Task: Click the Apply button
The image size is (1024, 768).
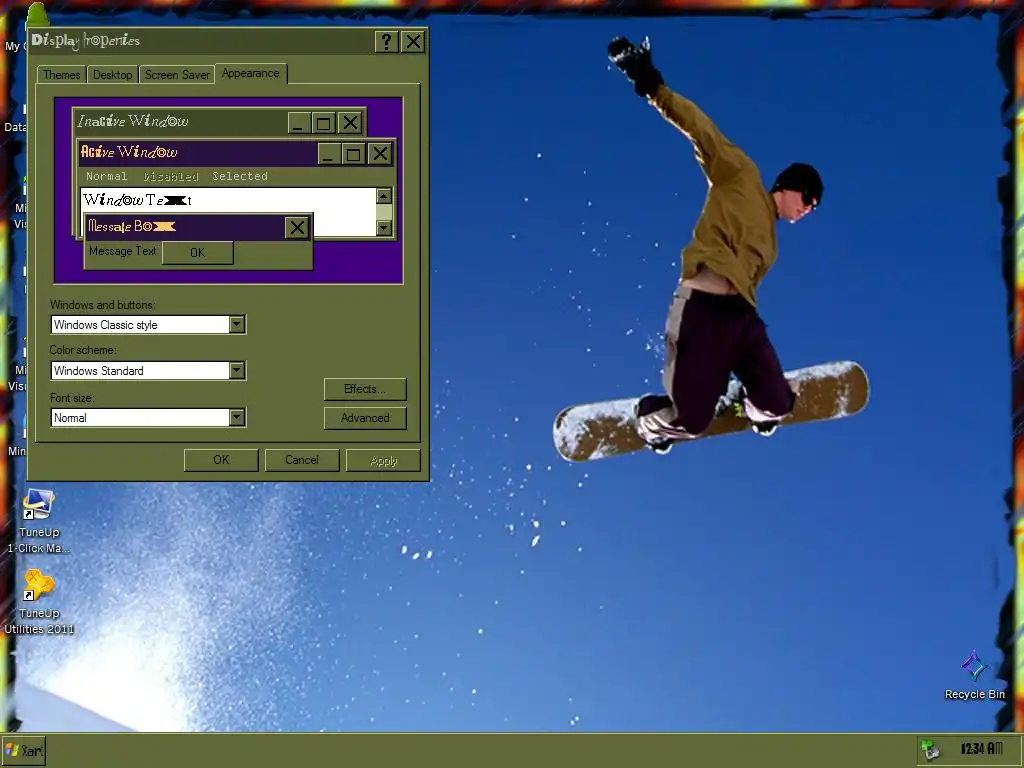Action: click(383, 460)
